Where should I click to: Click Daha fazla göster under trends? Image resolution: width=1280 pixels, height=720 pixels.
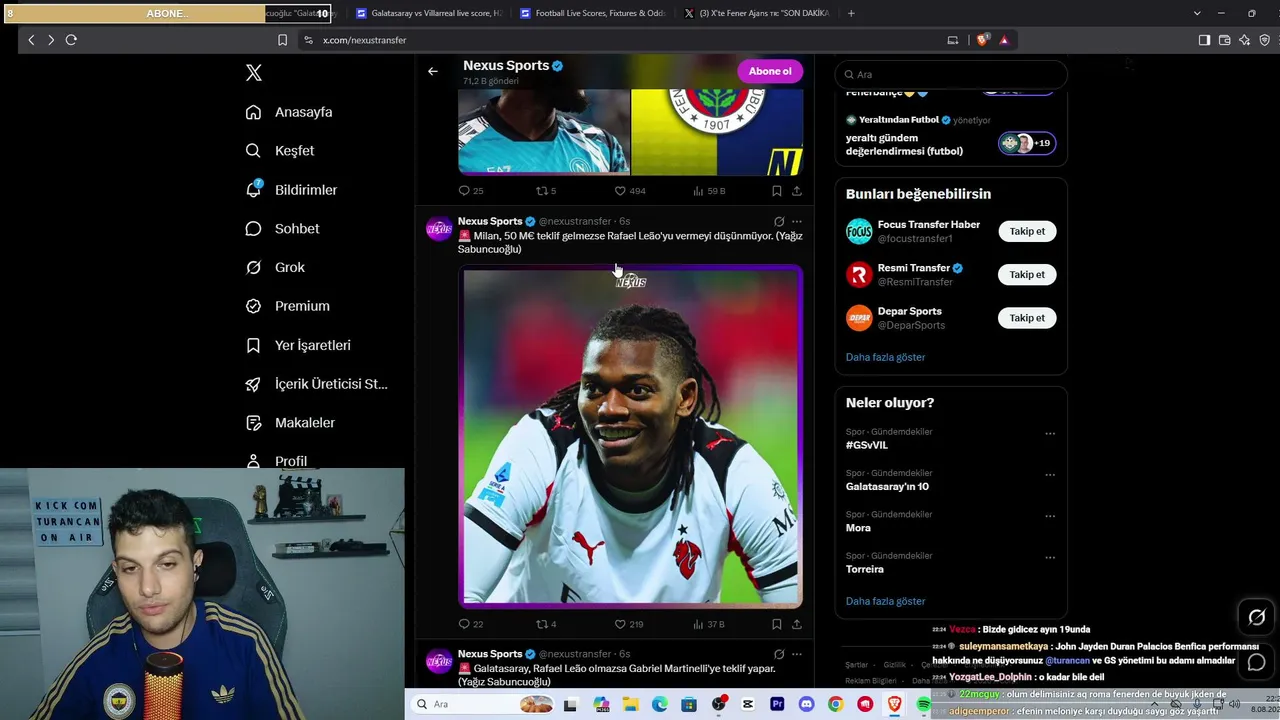(x=885, y=601)
